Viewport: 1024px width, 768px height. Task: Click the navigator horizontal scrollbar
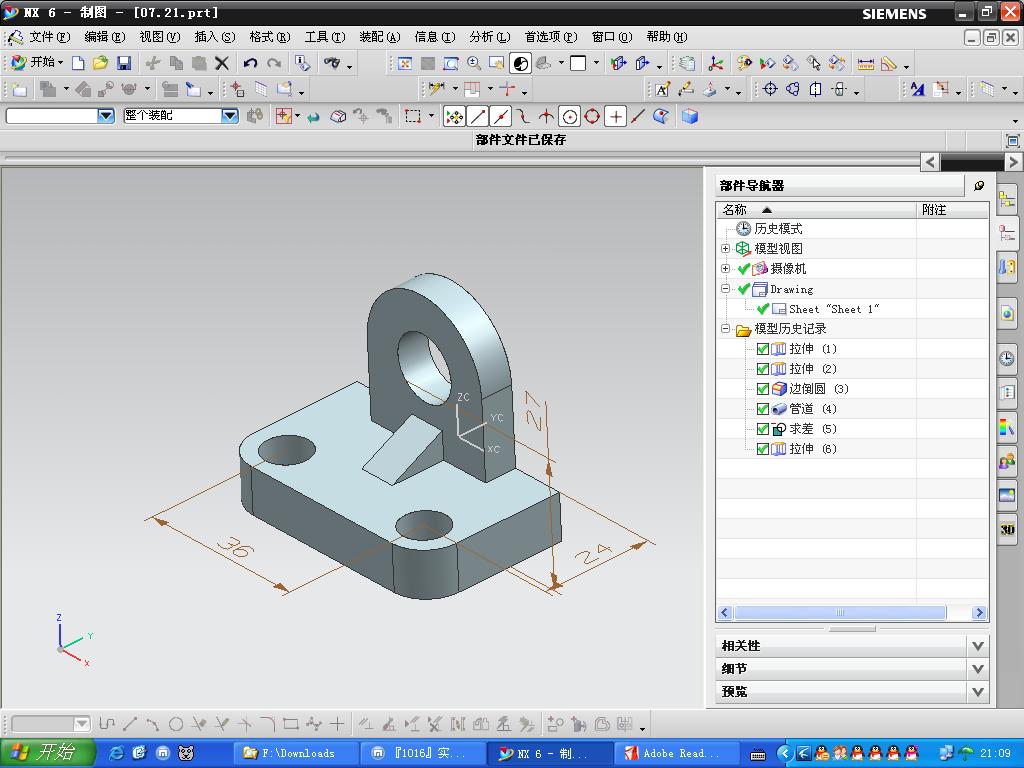point(838,613)
